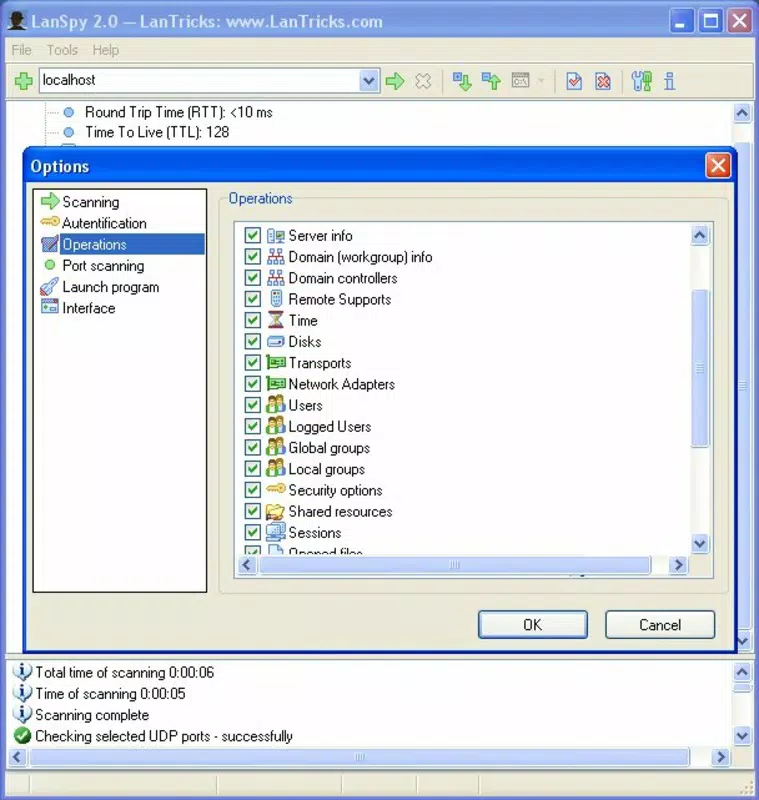
Task: Close the Options dialog
Action: coord(718,166)
